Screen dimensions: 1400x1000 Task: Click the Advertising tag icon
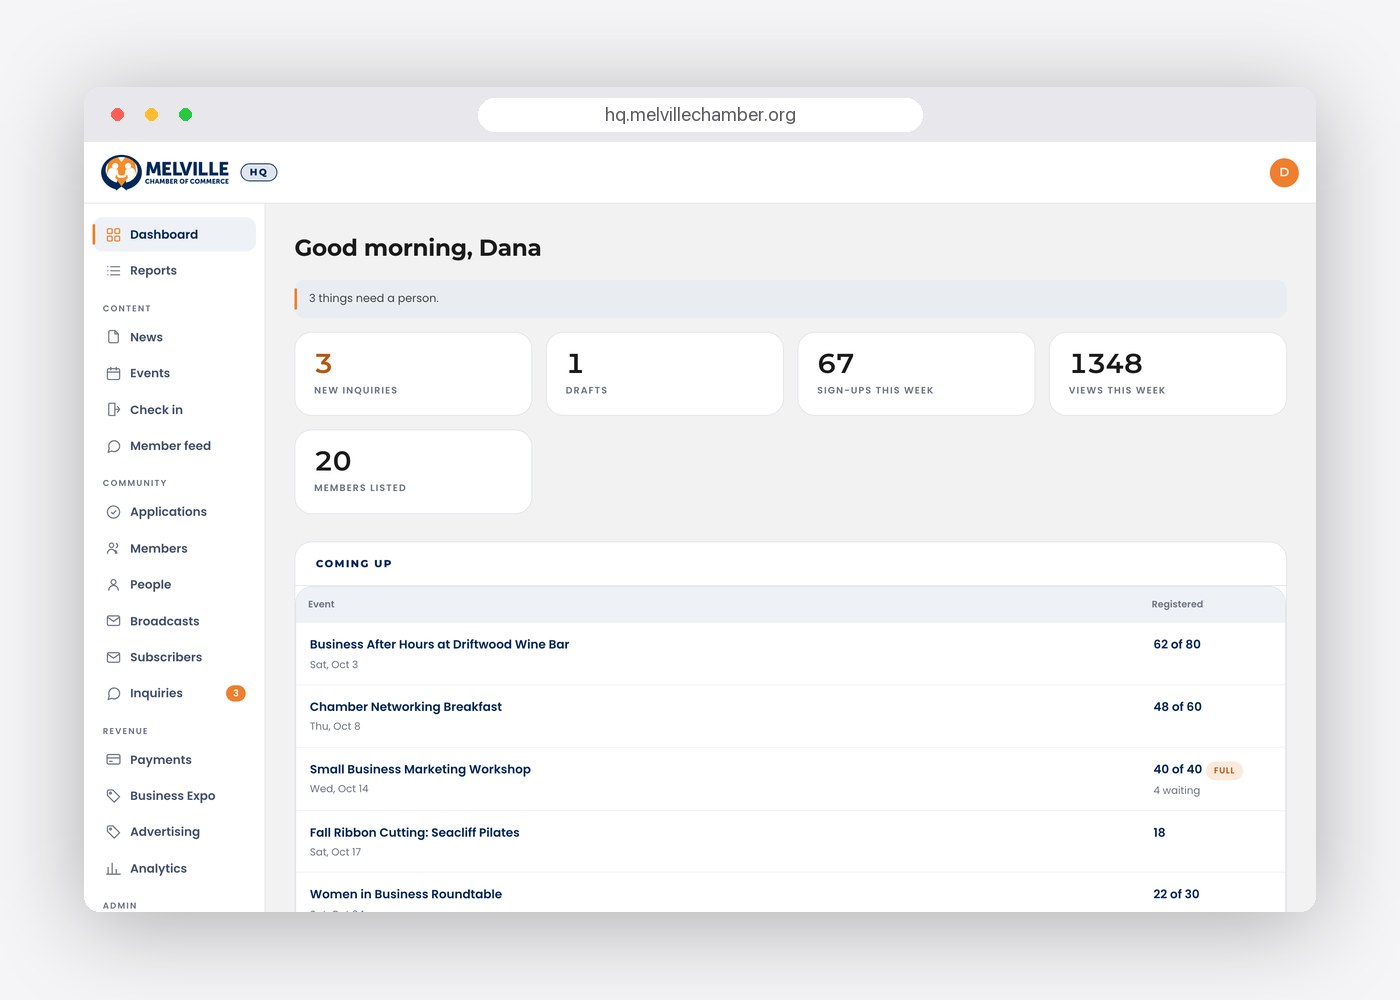(x=113, y=832)
